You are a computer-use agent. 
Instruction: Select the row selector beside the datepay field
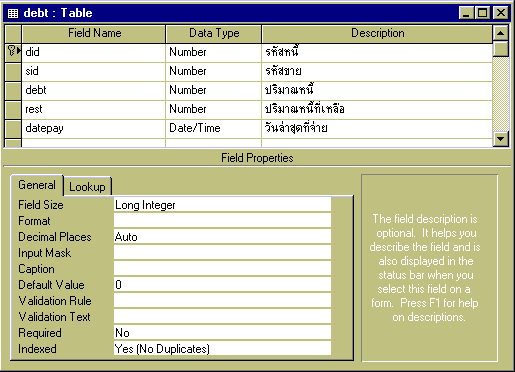click(x=13, y=129)
